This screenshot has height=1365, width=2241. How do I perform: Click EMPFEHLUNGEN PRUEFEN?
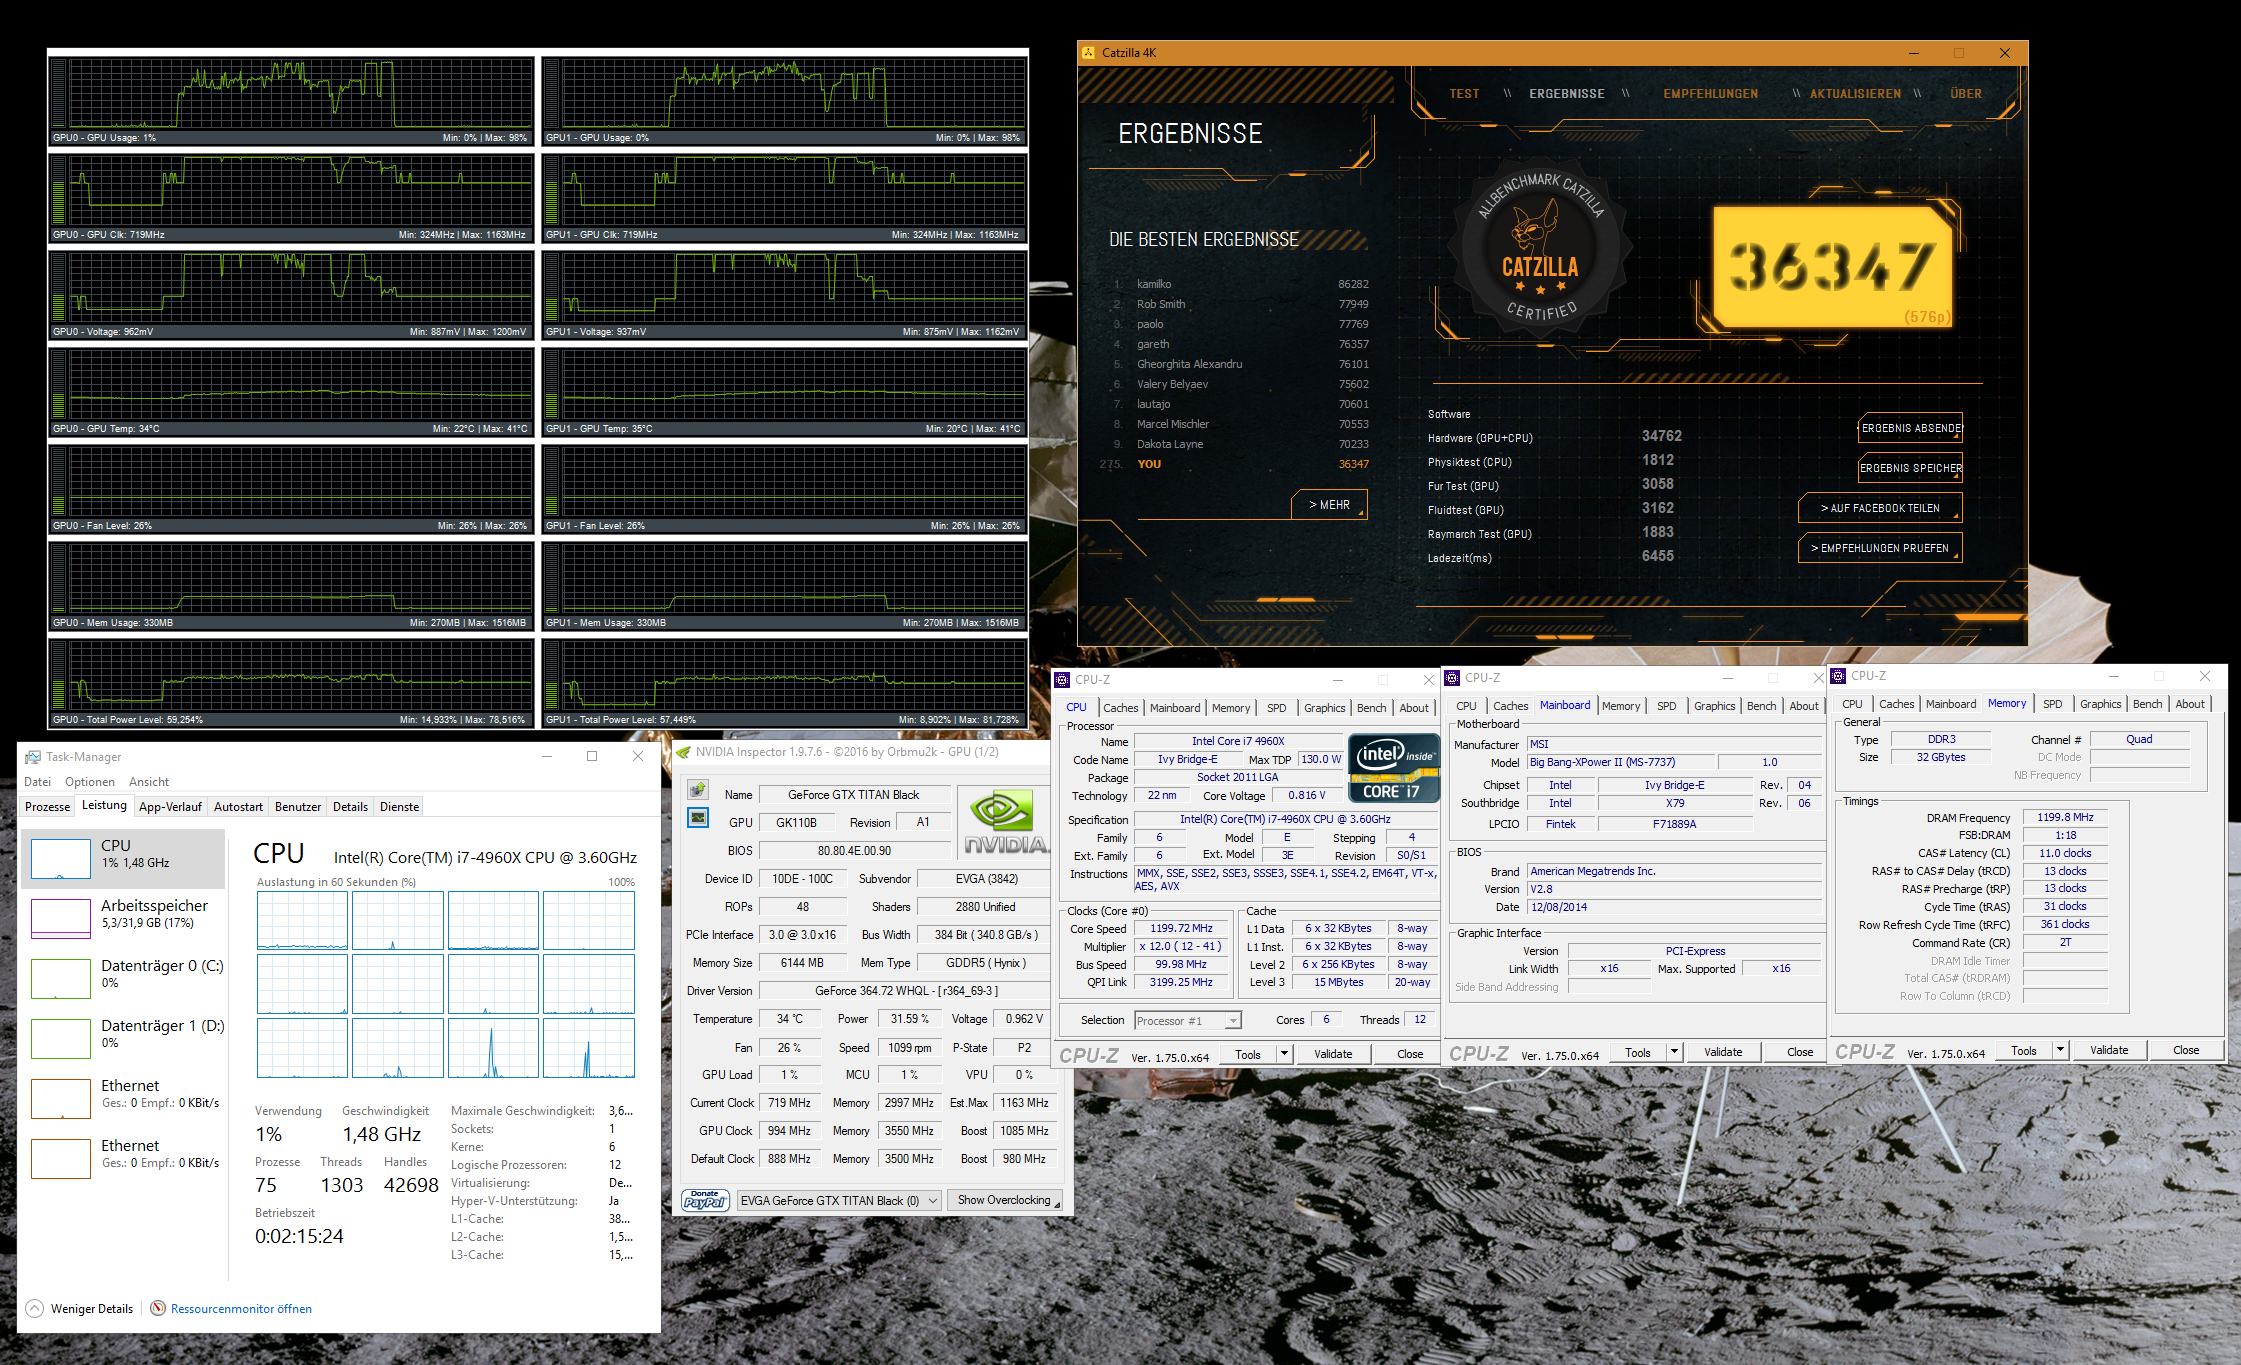click(x=1880, y=548)
